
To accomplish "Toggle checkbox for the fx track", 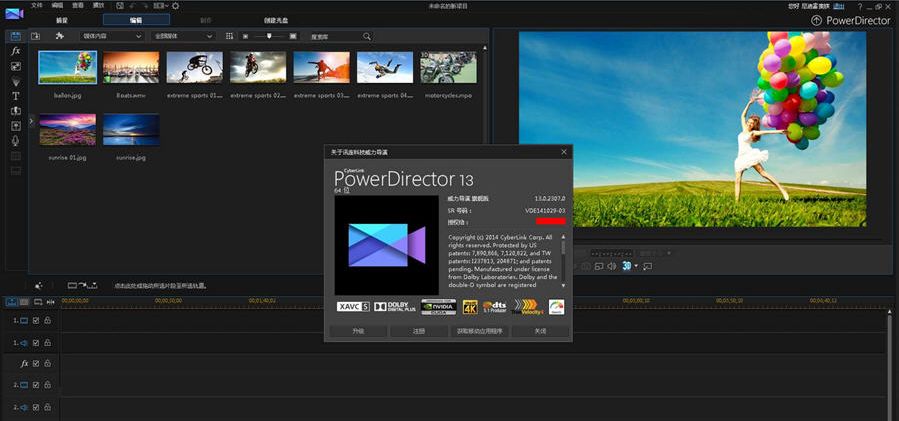I will (36, 364).
